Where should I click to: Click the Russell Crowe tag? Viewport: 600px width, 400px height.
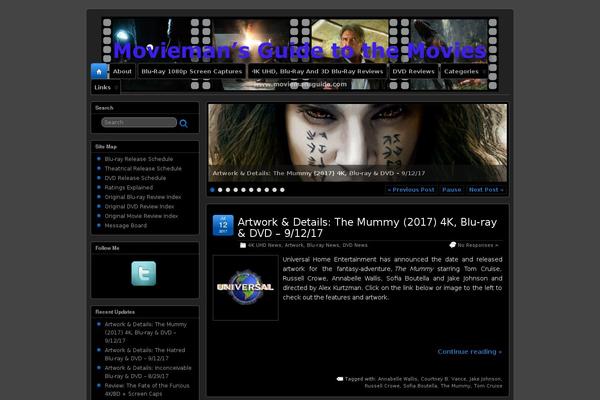click(x=382, y=386)
